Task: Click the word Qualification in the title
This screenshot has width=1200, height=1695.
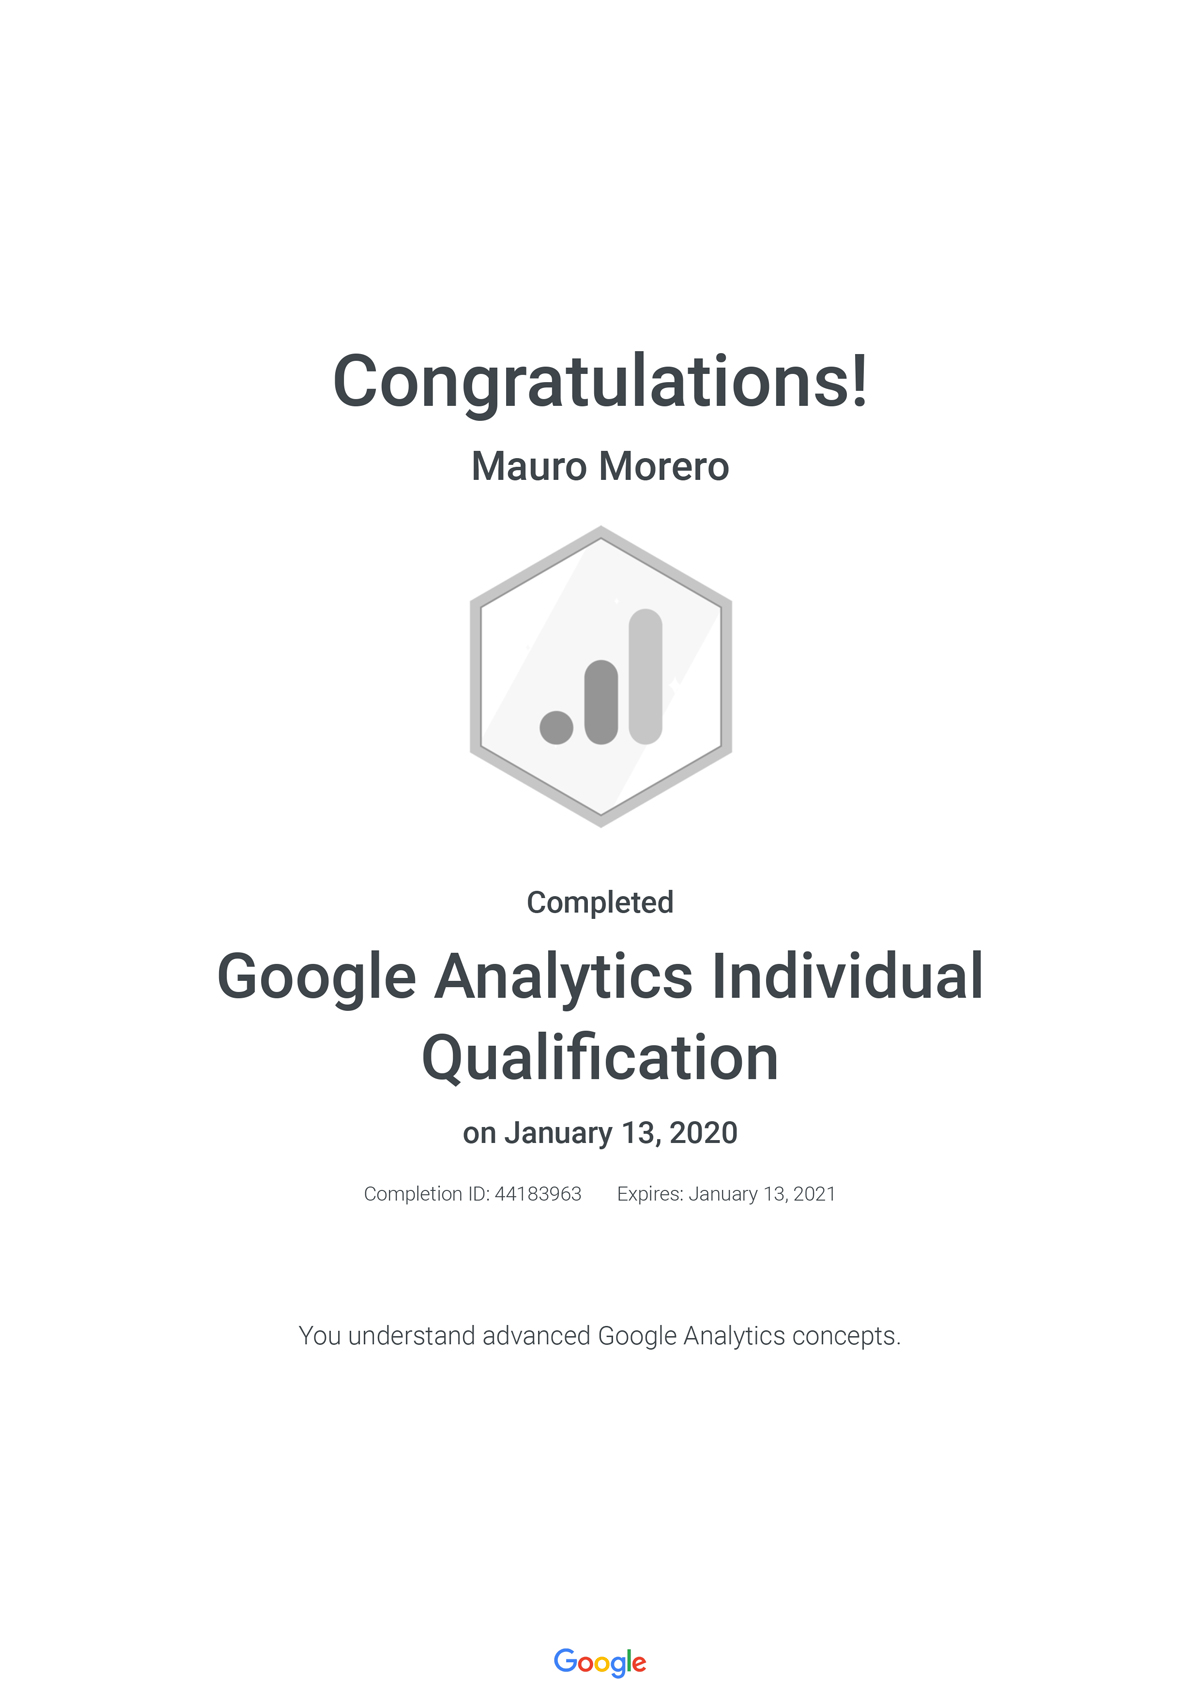Action: coord(600,1058)
